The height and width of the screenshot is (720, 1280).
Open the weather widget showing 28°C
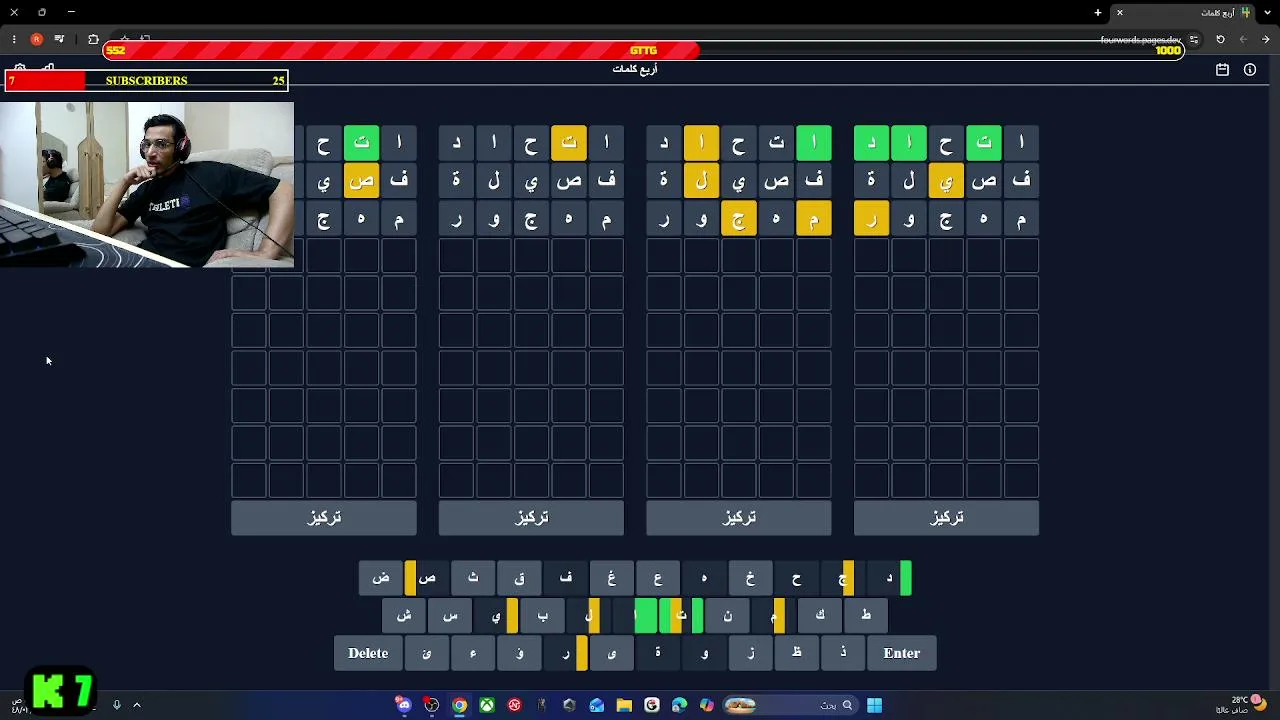1248,704
